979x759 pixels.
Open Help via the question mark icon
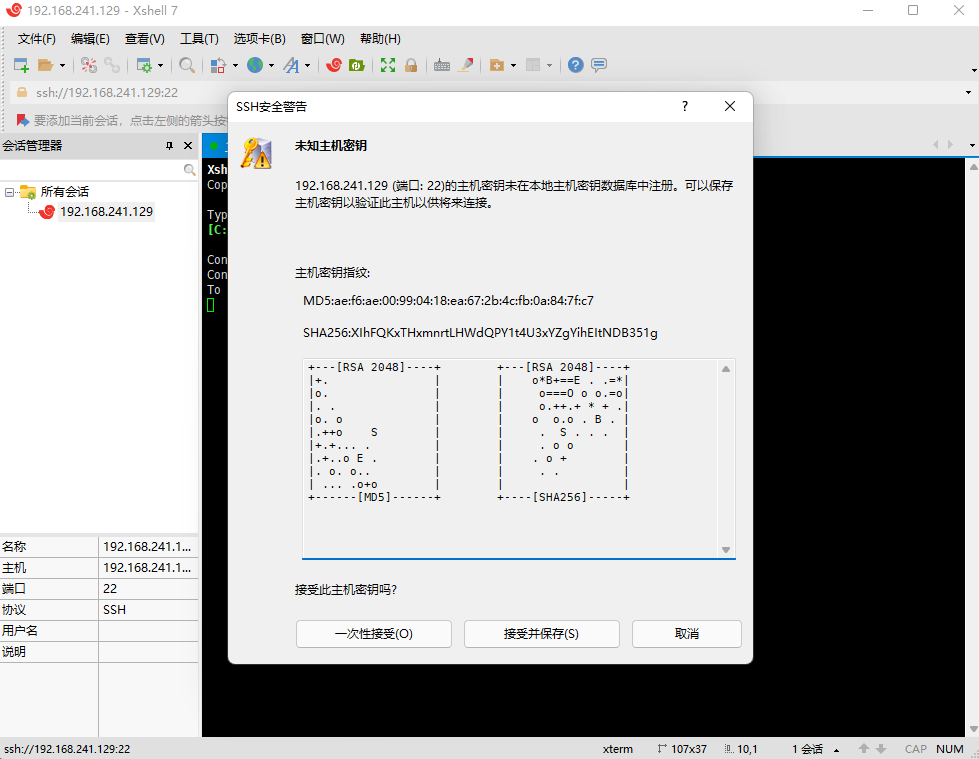tap(574, 65)
